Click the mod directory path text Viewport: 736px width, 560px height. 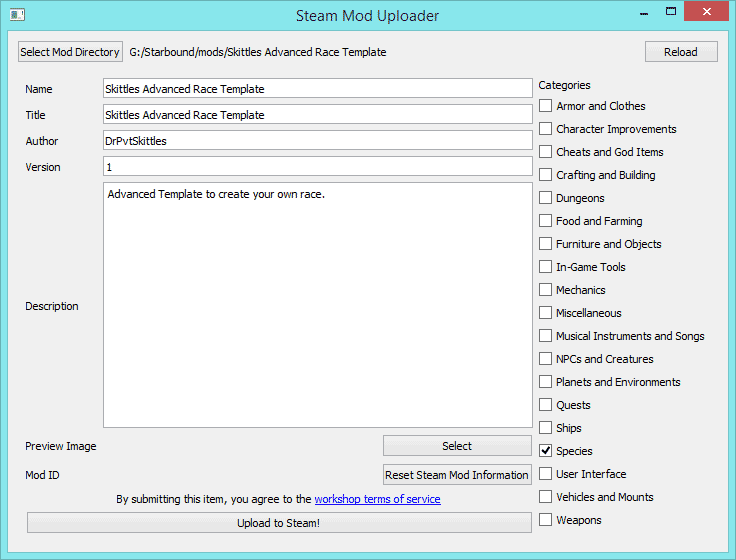[x=258, y=52]
